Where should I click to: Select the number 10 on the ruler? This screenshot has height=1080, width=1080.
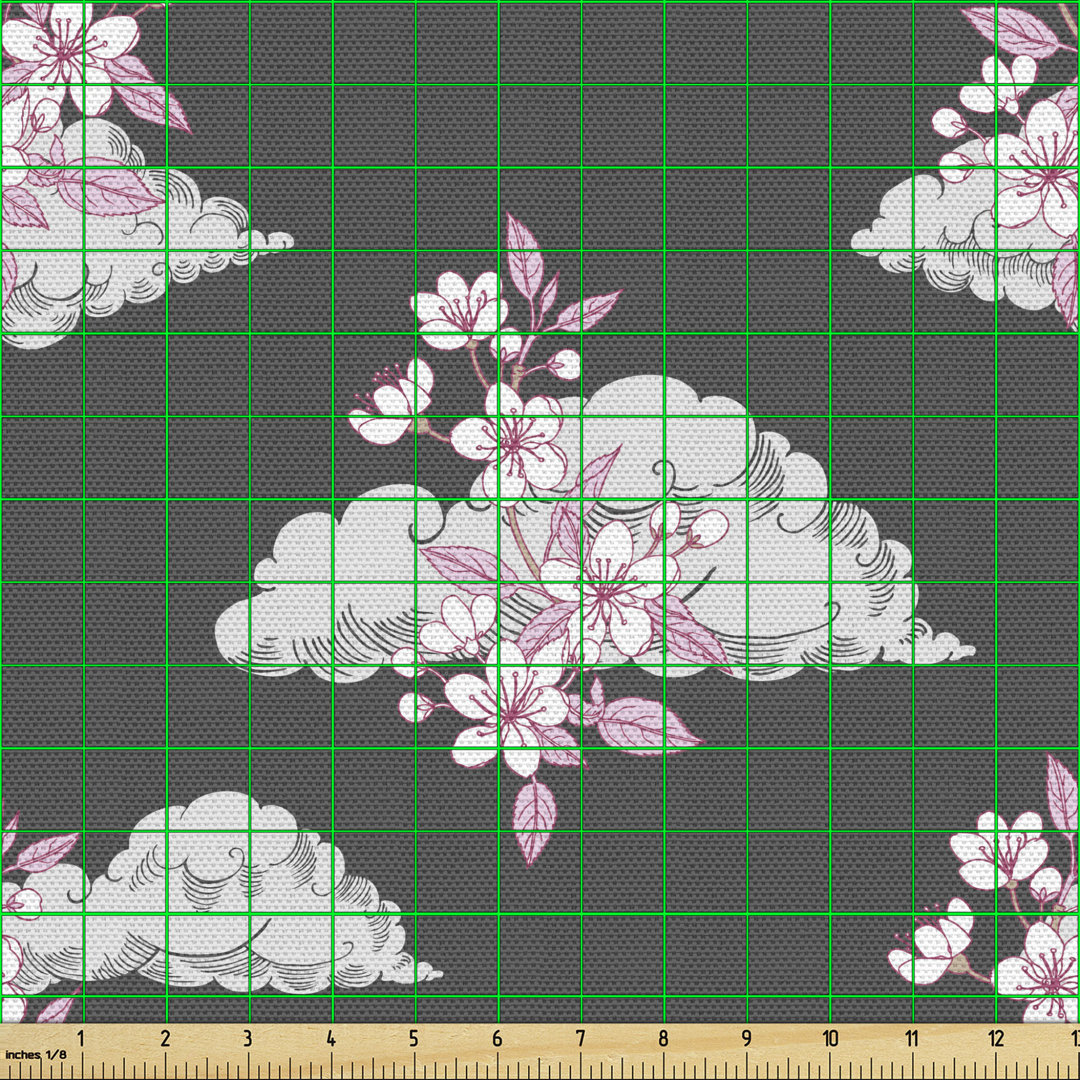tap(829, 1038)
